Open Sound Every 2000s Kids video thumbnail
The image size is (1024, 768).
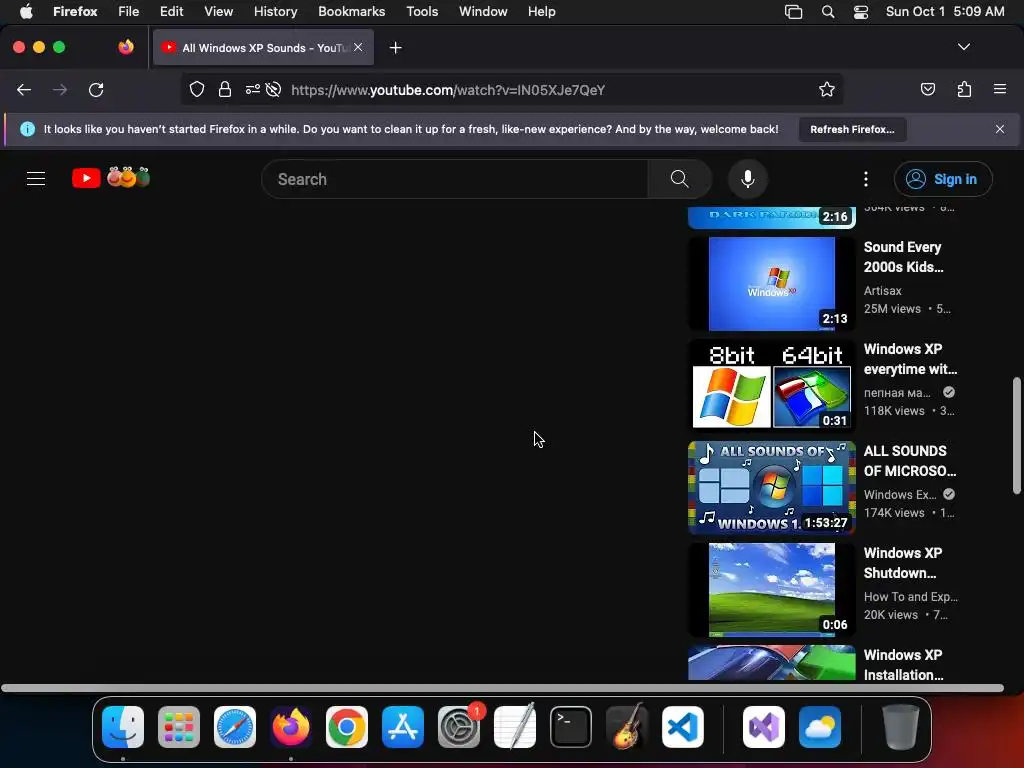tap(771, 283)
